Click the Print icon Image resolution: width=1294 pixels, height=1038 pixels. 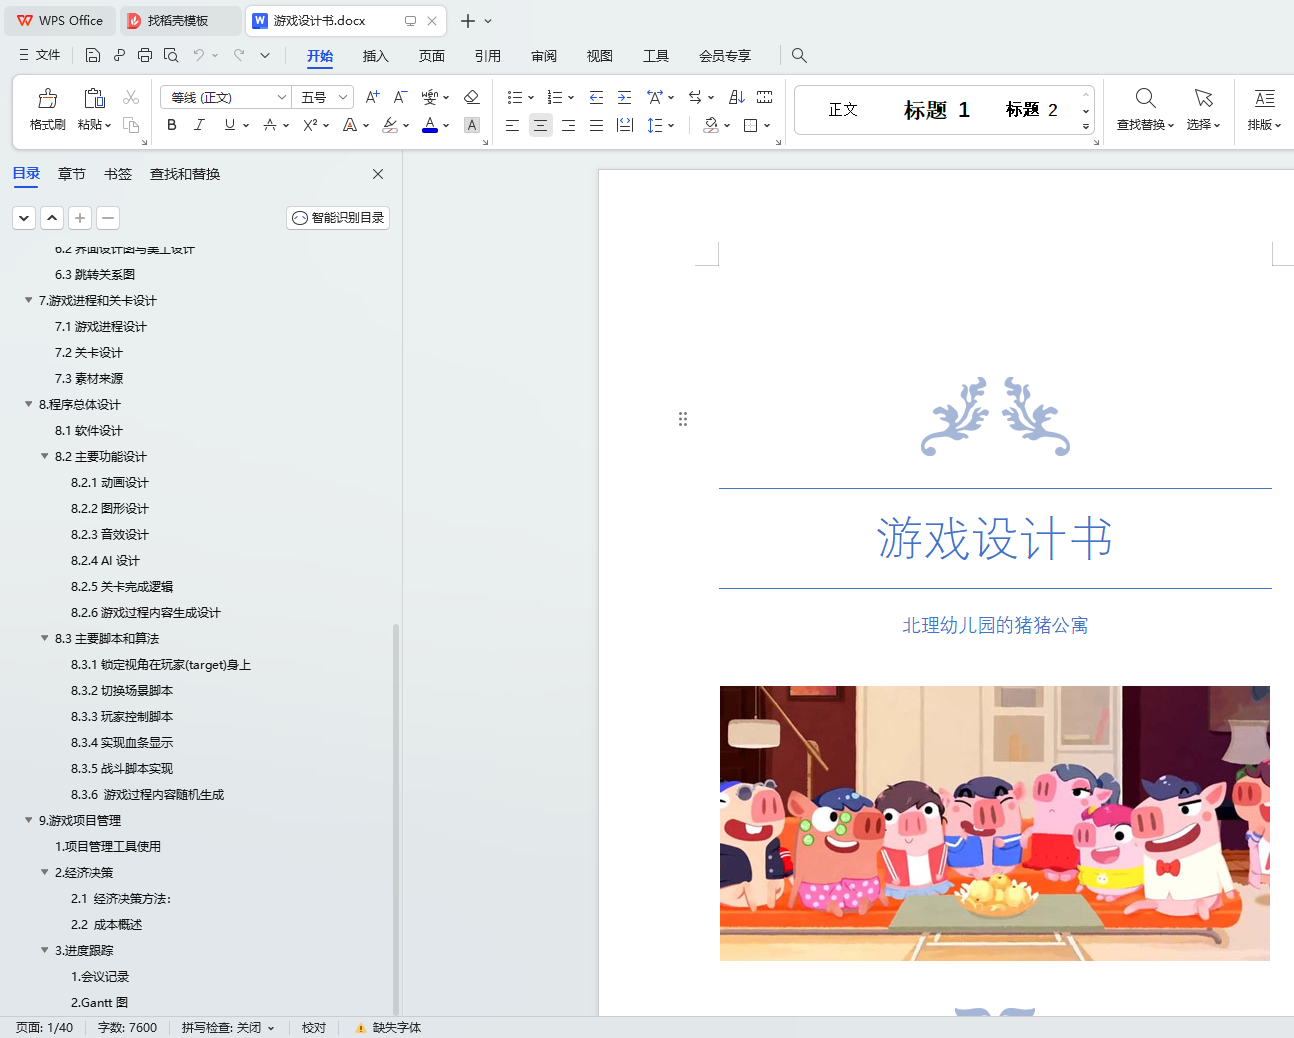pos(145,55)
